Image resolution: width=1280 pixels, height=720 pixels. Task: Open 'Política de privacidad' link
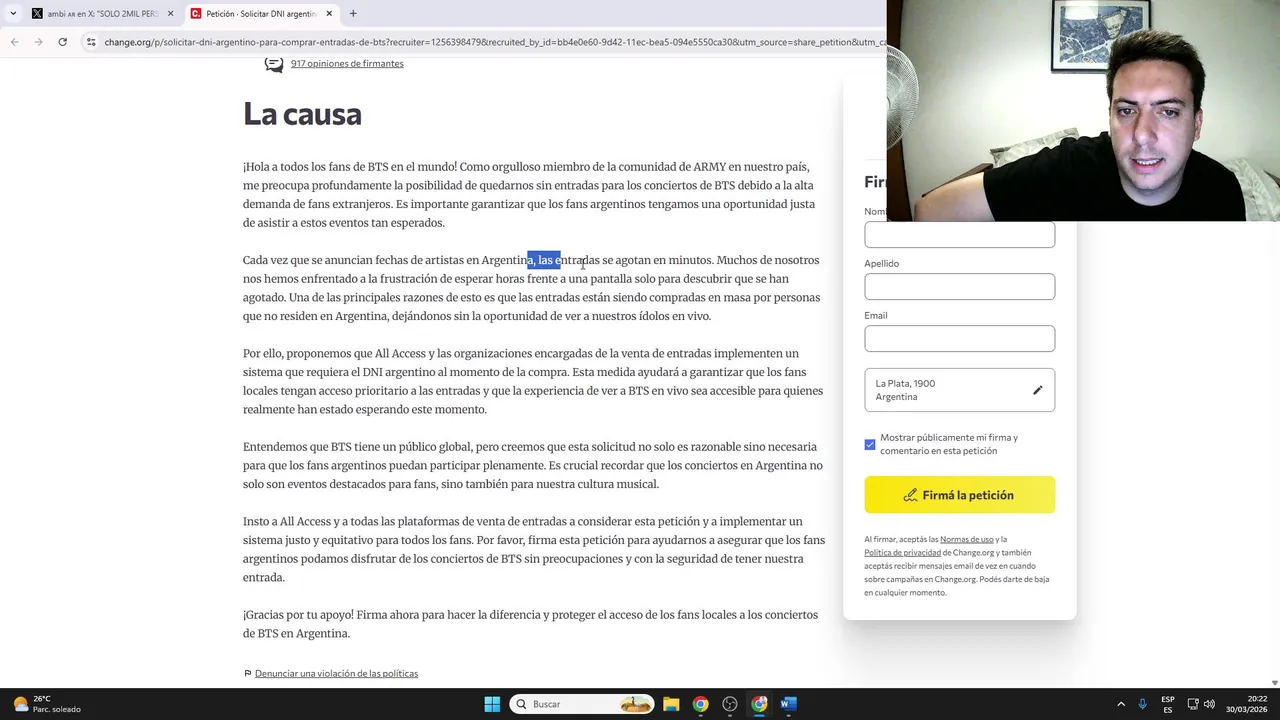[x=902, y=553]
